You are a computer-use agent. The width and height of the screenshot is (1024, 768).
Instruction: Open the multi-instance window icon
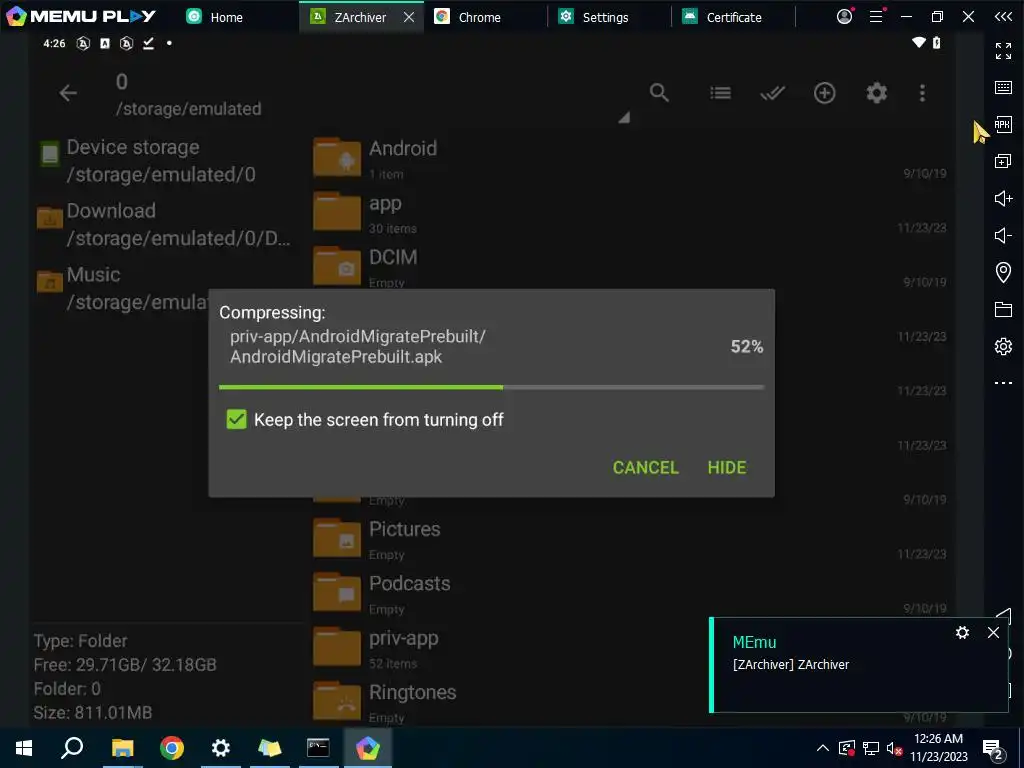1003,161
